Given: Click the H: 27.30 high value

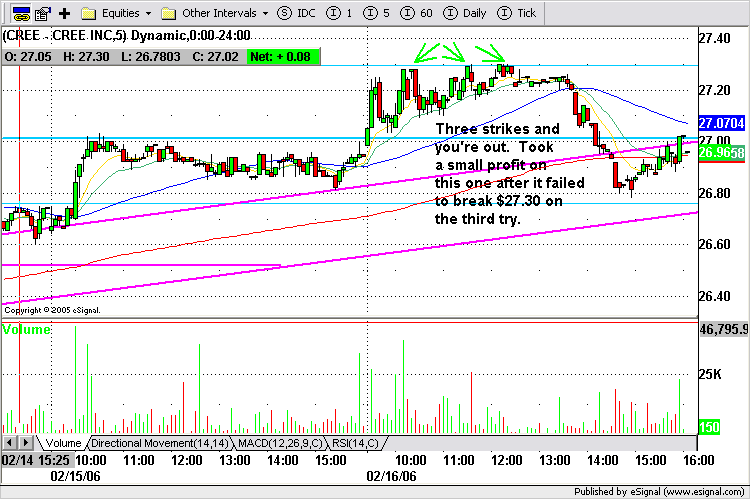Looking at the screenshot, I should (x=86, y=56).
